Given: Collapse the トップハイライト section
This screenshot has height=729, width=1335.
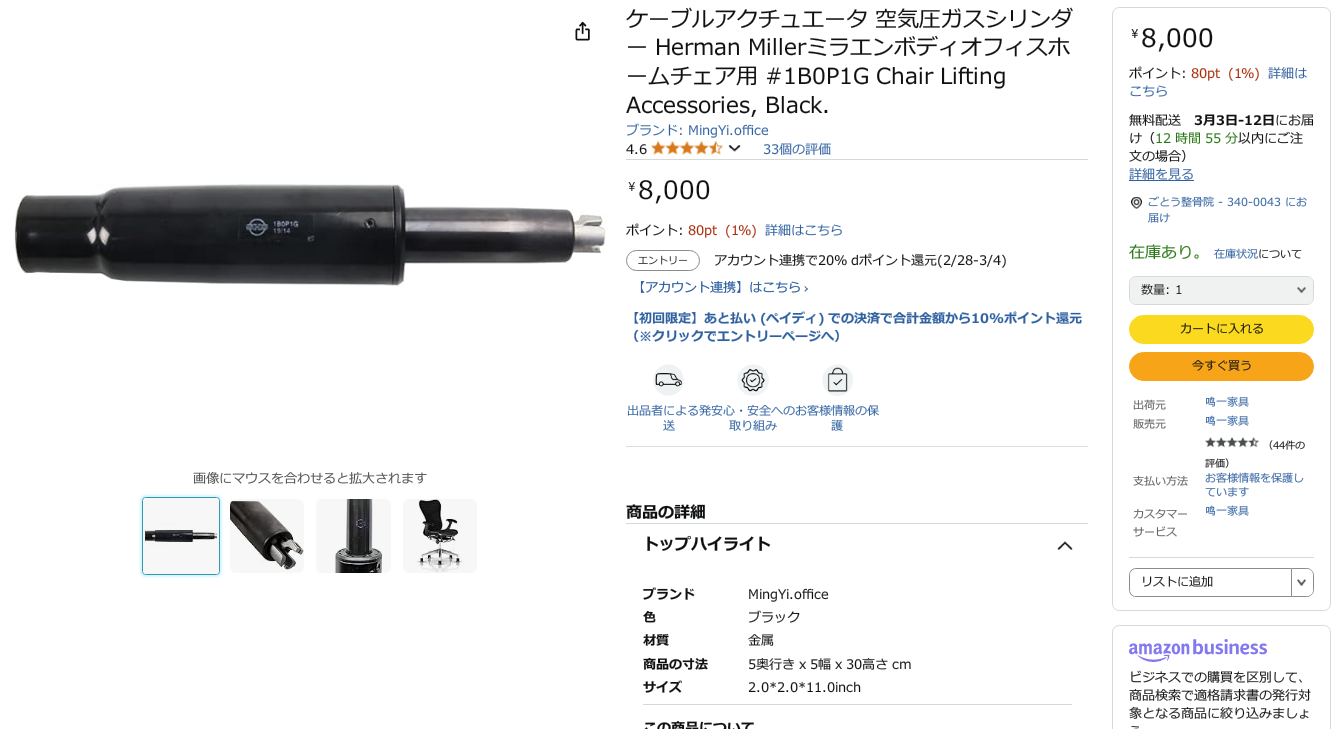Looking at the screenshot, I should [1065, 545].
